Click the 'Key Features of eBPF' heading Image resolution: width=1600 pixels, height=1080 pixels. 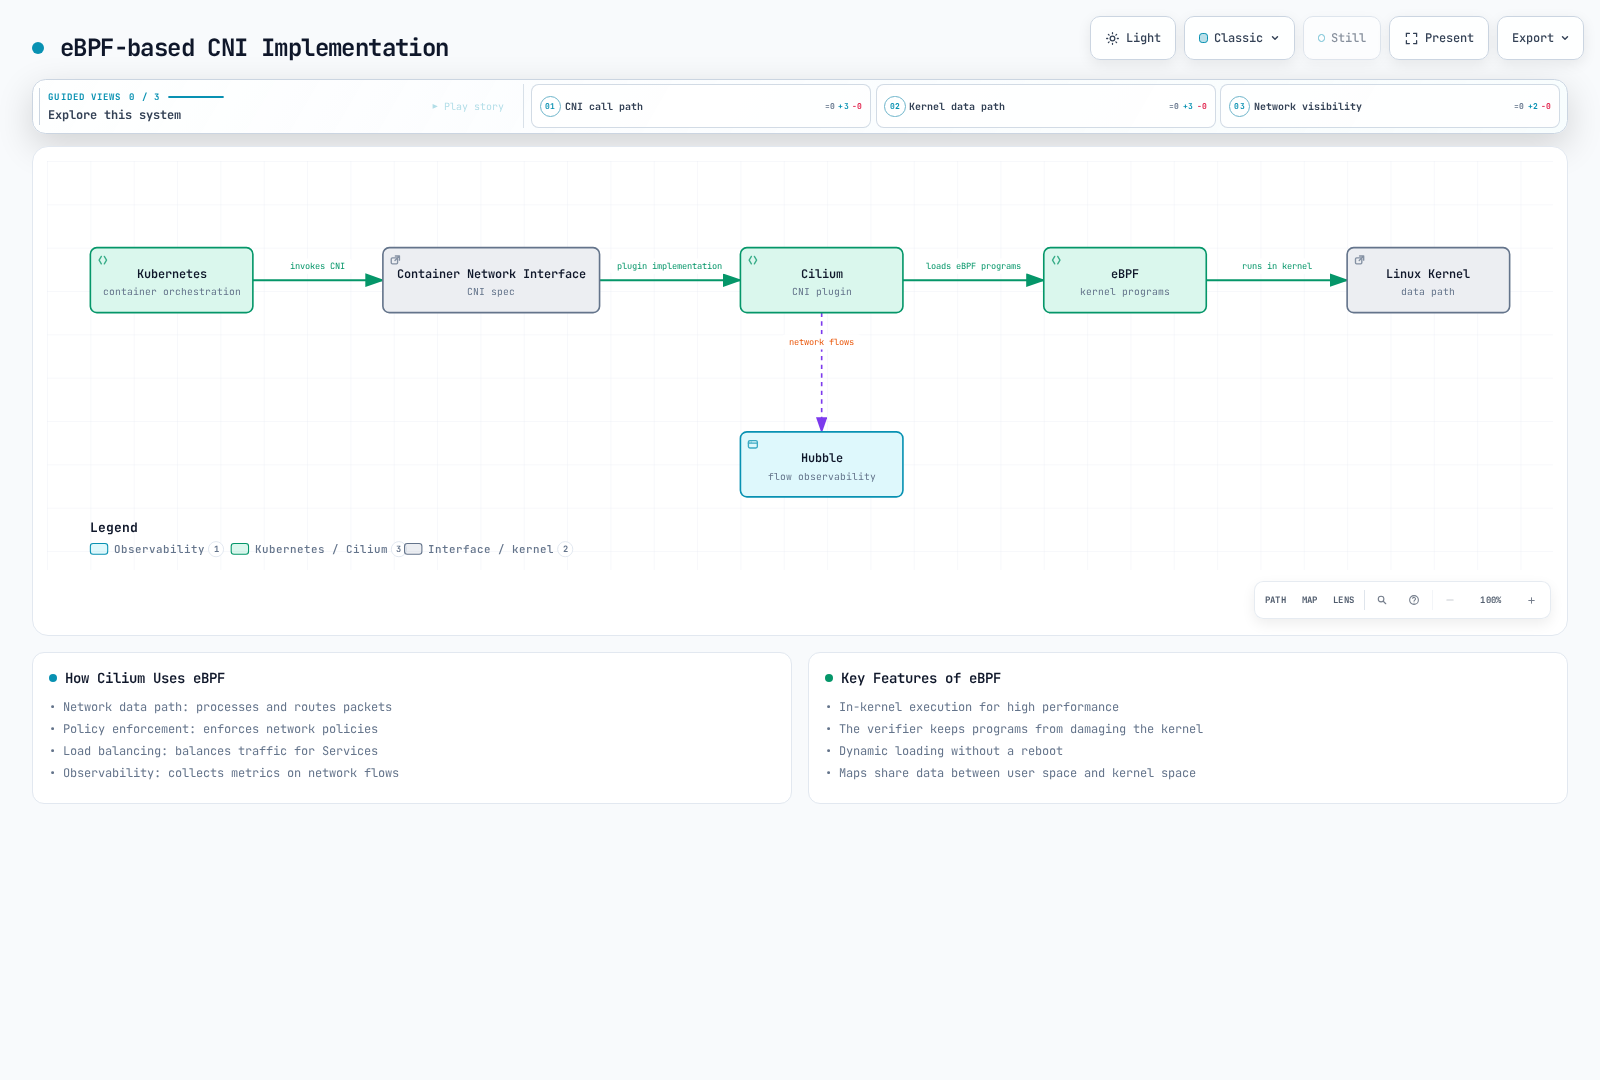[921, 678]
